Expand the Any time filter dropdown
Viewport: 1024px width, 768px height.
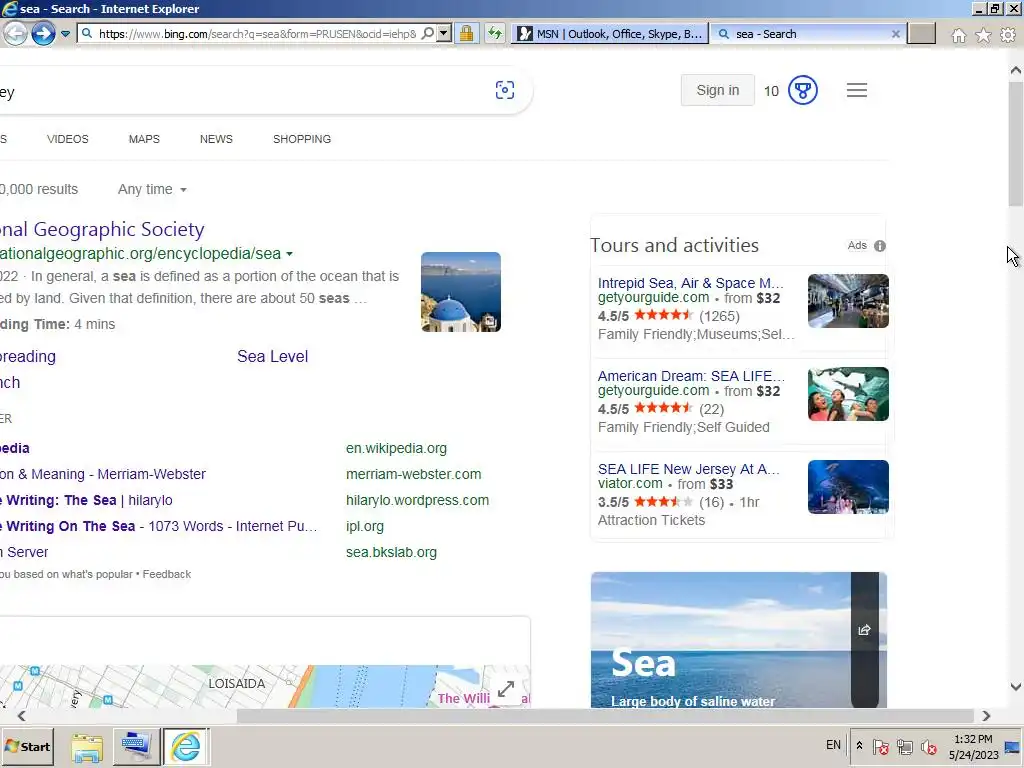152,189
